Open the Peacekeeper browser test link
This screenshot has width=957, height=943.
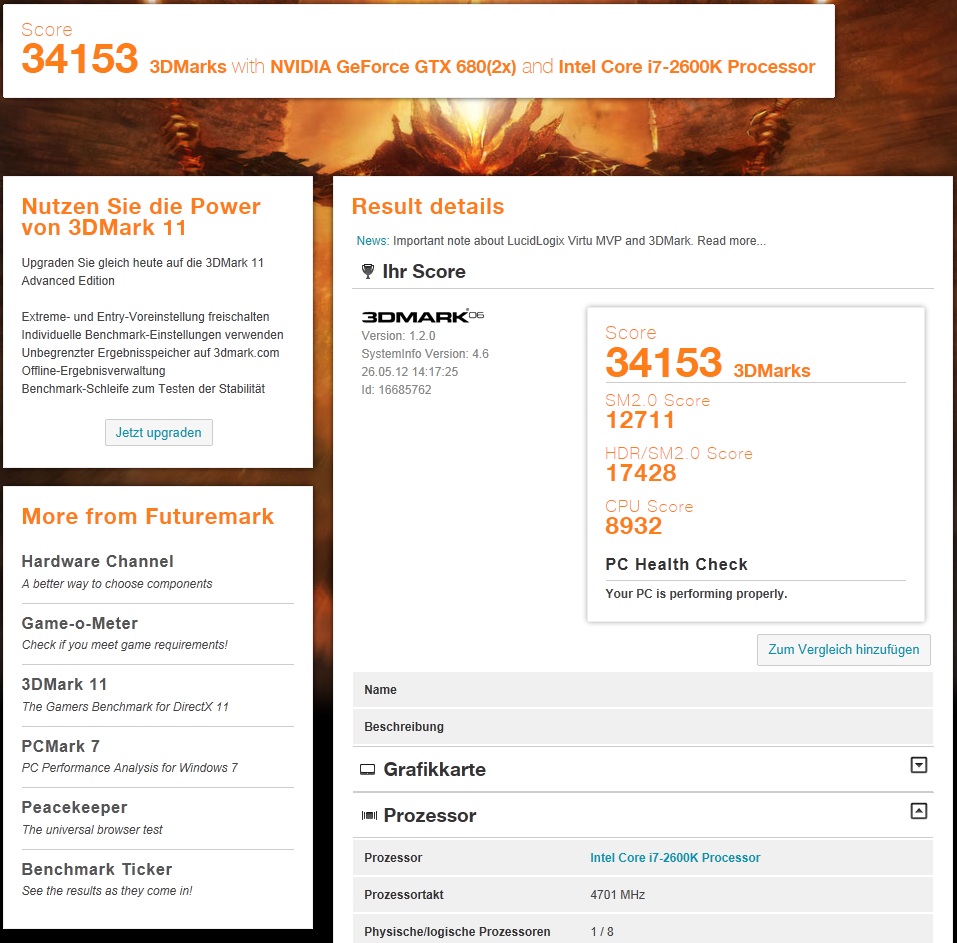pos(74,807)
